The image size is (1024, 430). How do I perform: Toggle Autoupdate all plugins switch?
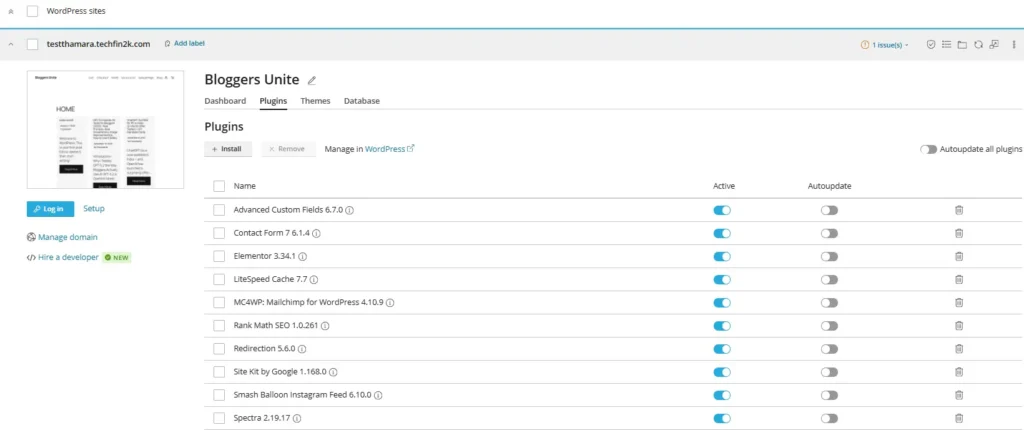[928, 149]
